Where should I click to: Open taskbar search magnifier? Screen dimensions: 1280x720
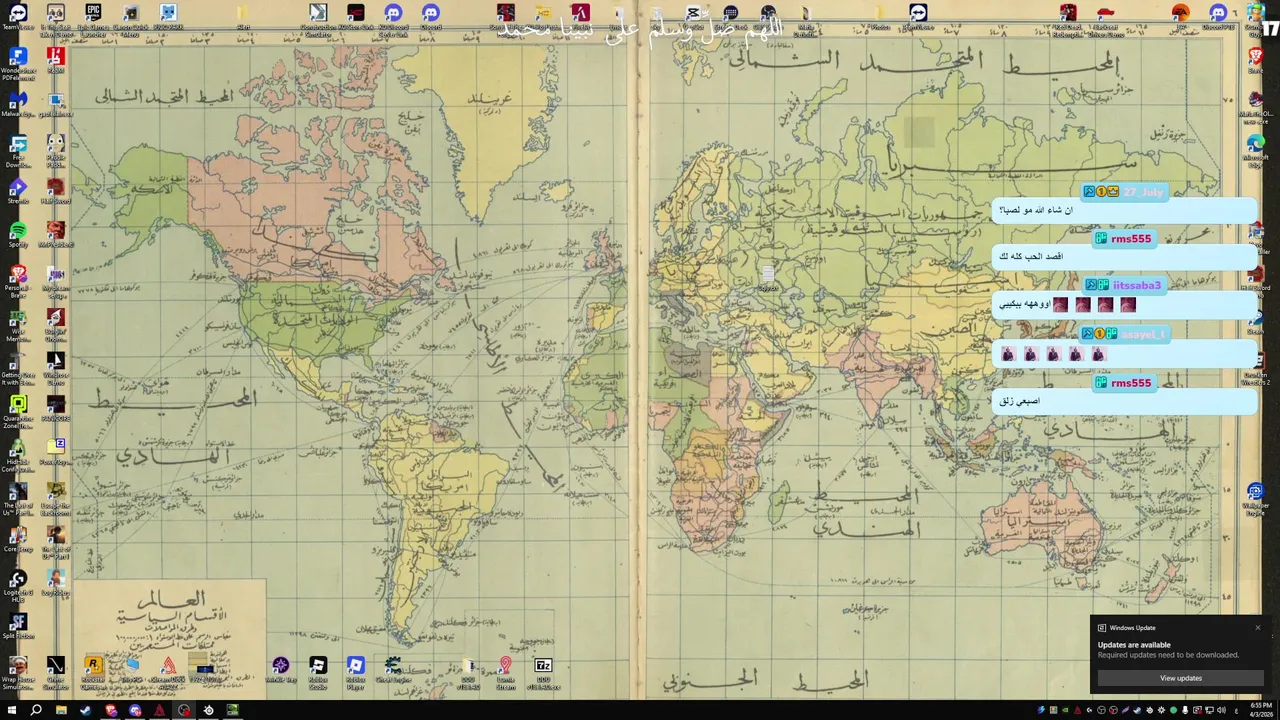coord(36,710)
